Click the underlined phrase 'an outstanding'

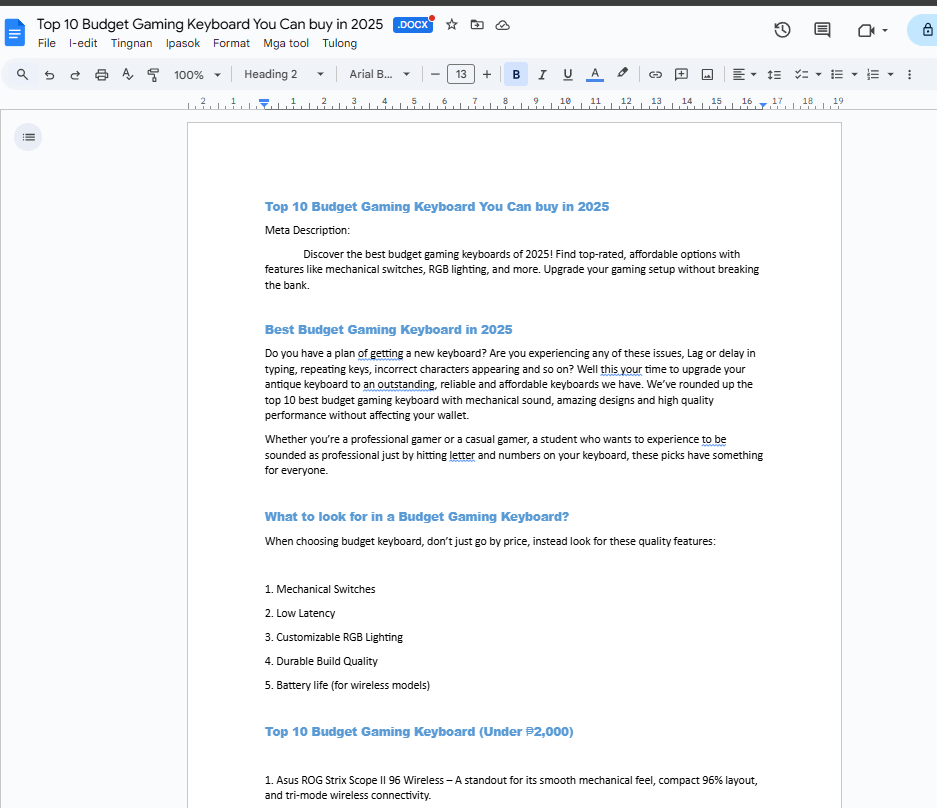coord(399,384)
